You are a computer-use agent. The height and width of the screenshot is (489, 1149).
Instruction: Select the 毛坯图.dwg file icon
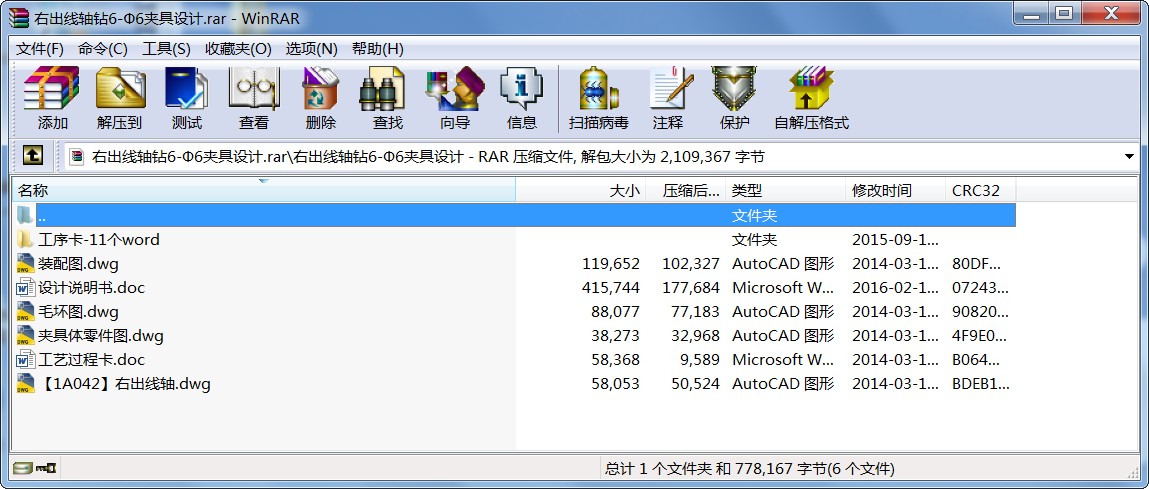[26, 312]
